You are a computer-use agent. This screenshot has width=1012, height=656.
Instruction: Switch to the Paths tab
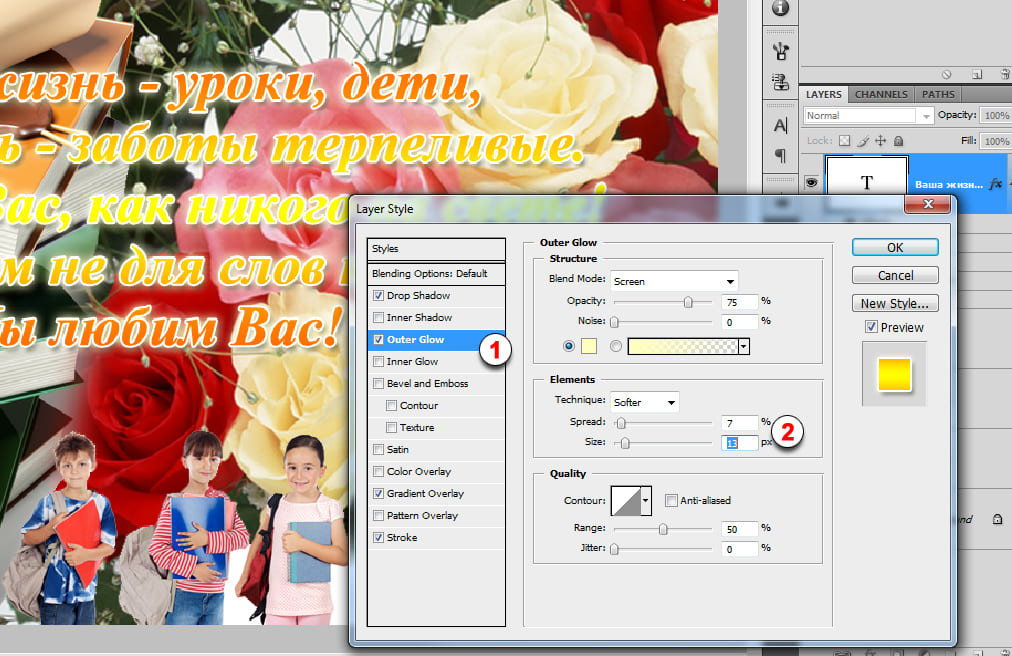937,94
